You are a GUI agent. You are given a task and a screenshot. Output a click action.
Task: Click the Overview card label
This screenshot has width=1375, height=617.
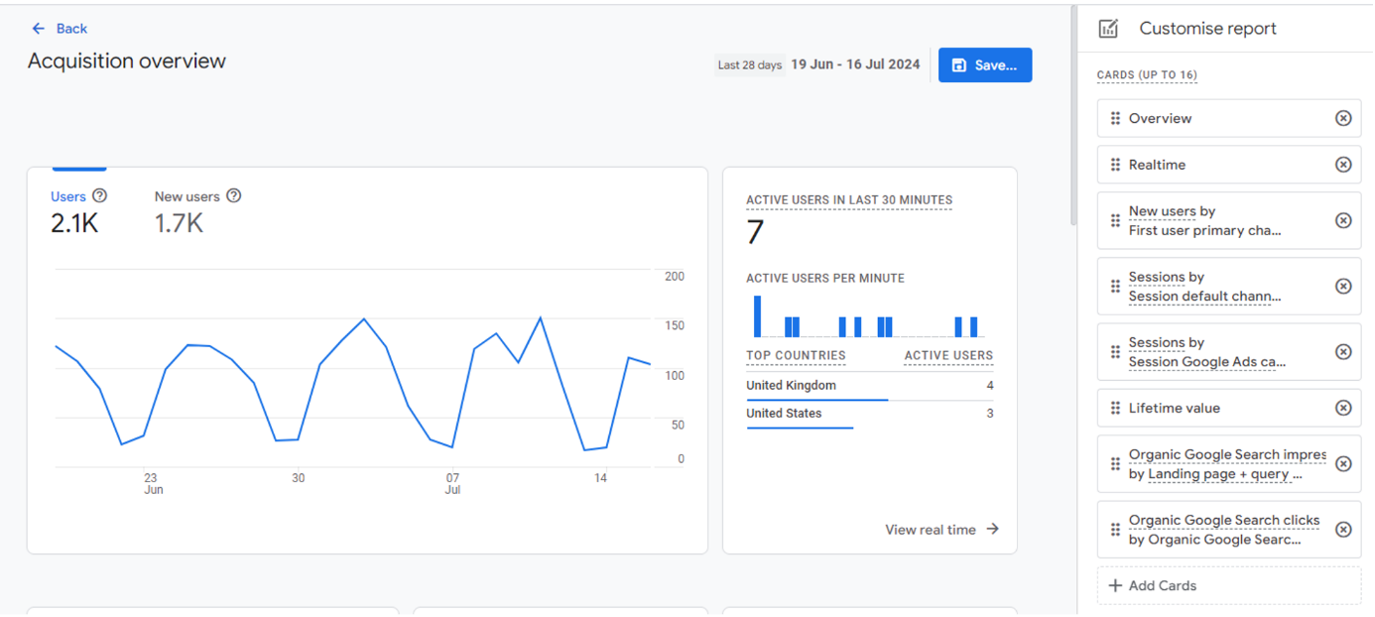[1160, 118]
